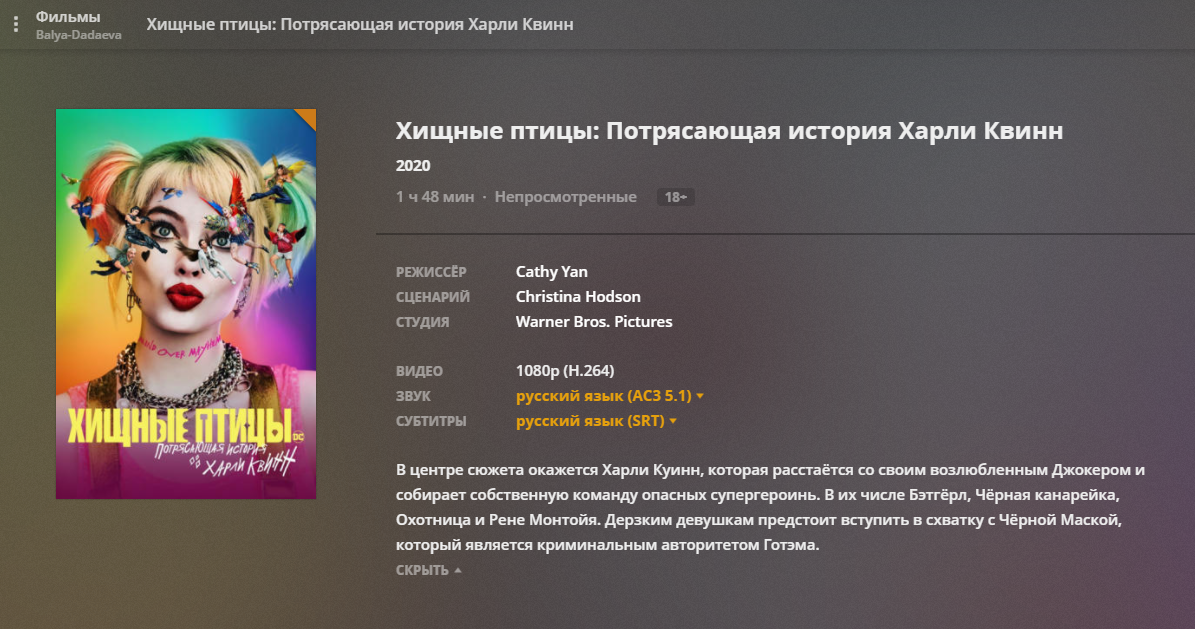This screenshot has height=629, width=1195.
Task: Click the Непросмотренные watched status
Action: click(565, 197)
